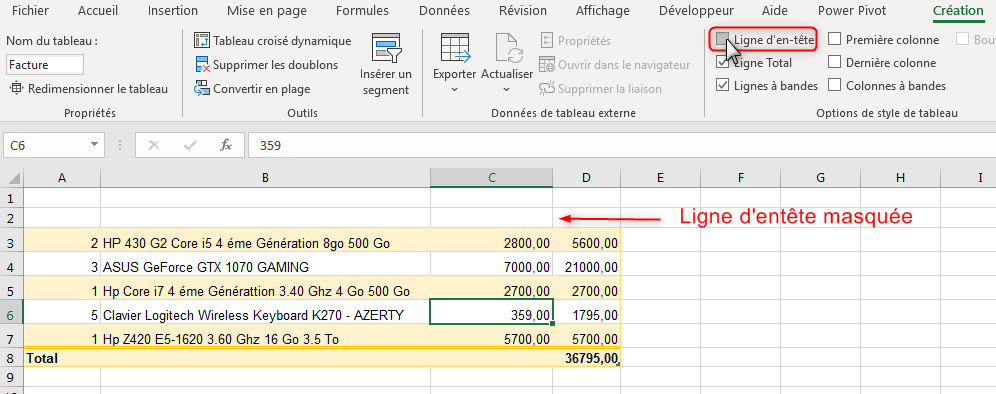Enable Première colonne checkbox
Screen dimensions: 996x394
pyautogui.click(x=835, y=39)
